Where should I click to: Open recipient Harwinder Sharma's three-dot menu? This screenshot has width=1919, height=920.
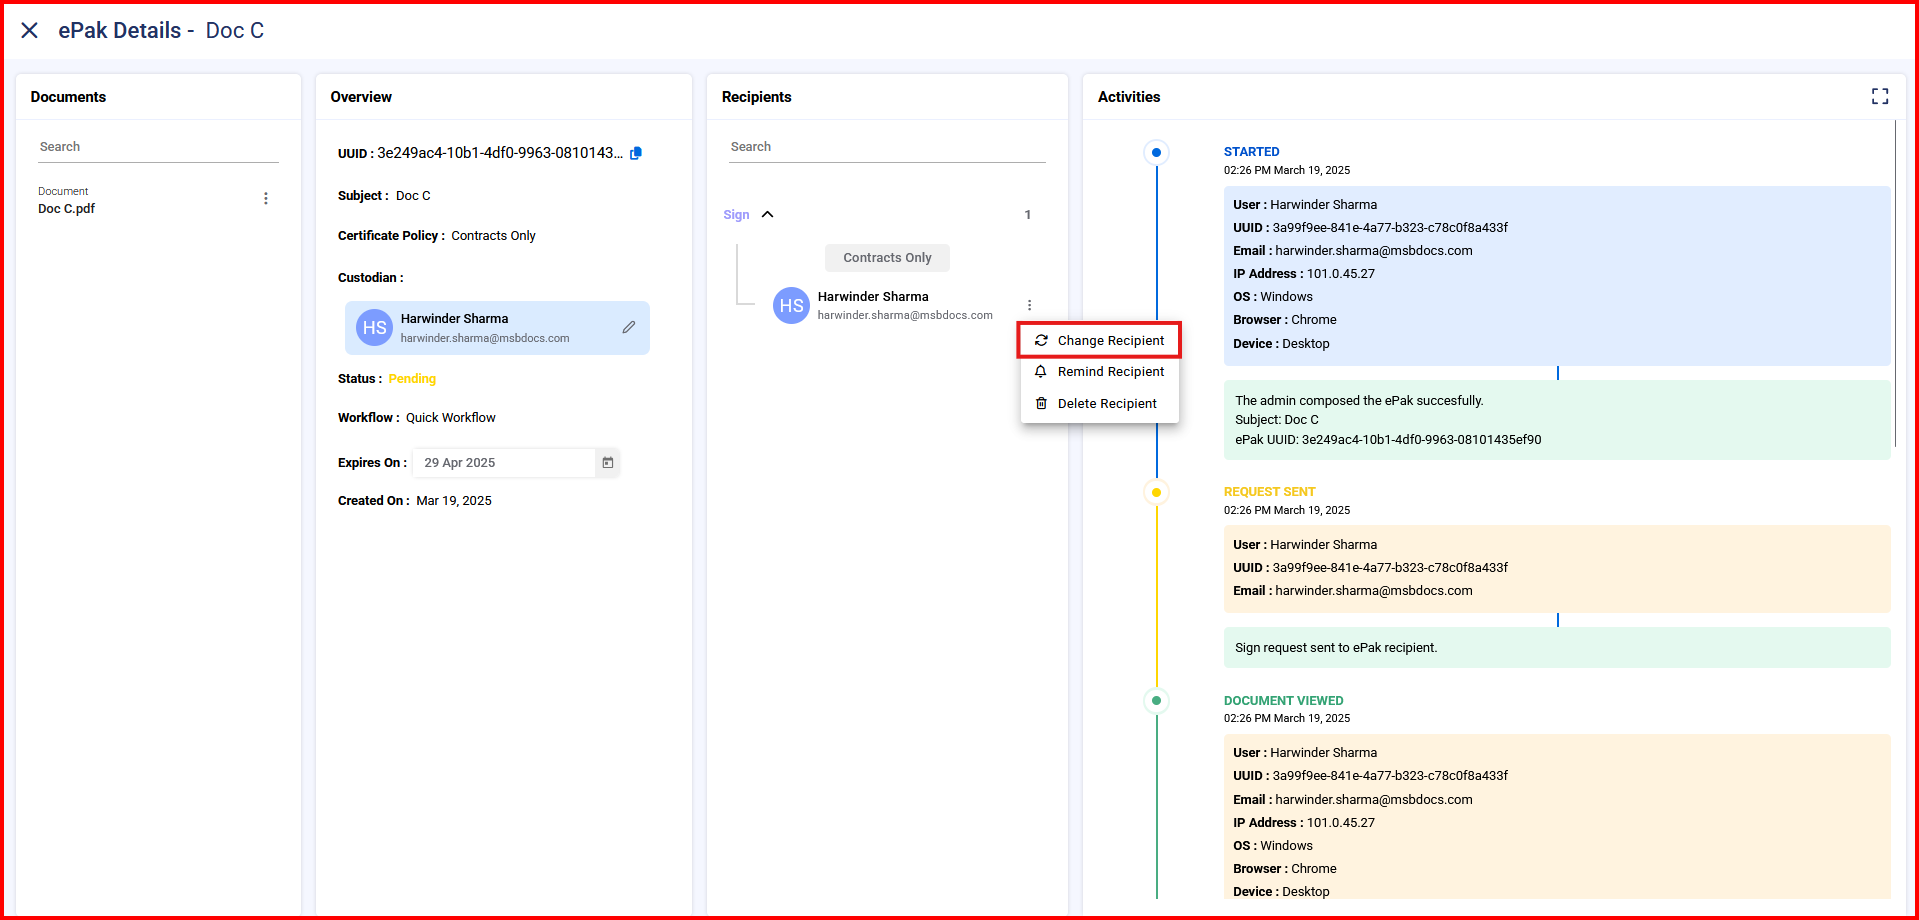coord(1029,305)
